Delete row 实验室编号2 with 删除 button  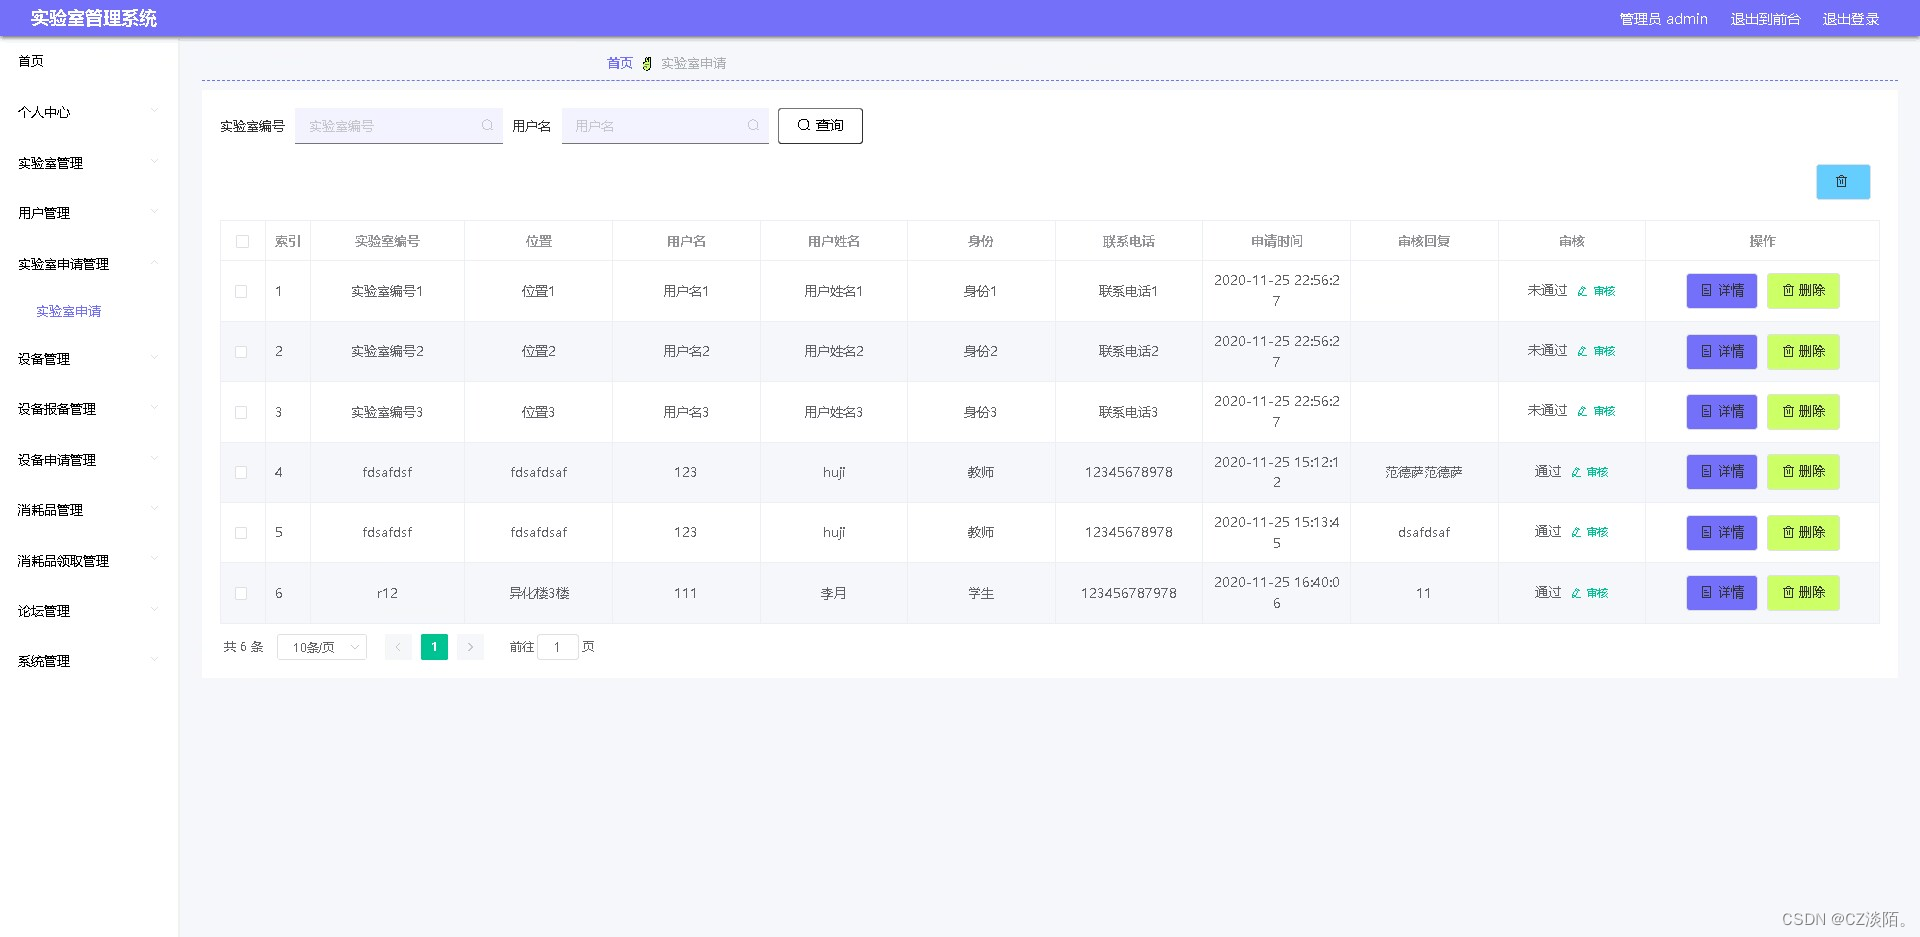[x=1803, y=351]
